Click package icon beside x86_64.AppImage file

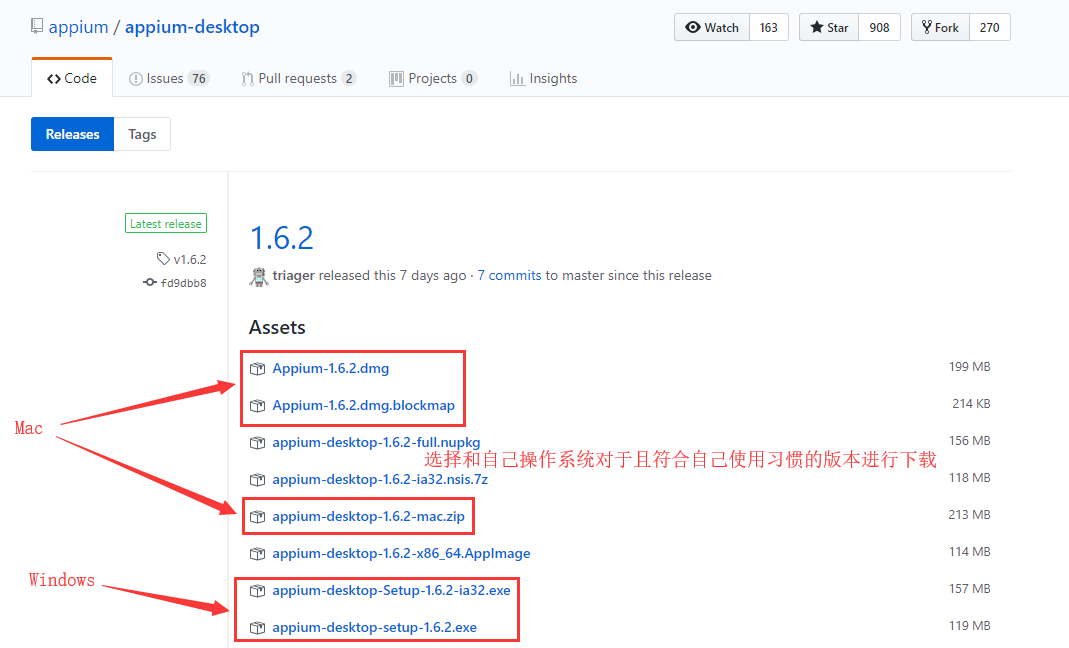click(257, 554)
